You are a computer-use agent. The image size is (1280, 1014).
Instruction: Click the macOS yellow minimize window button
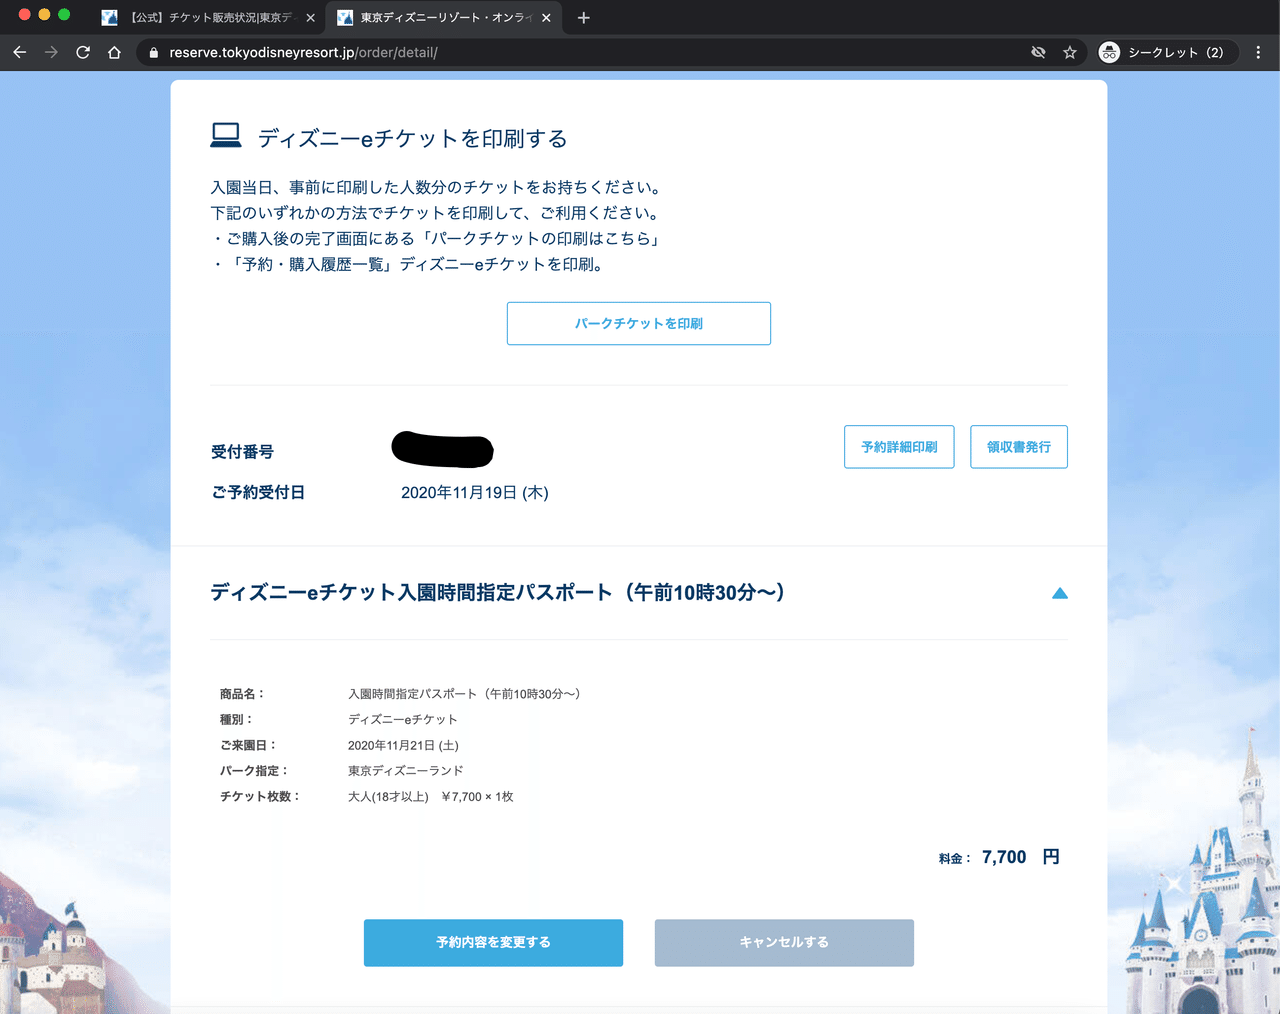[44, 15]
